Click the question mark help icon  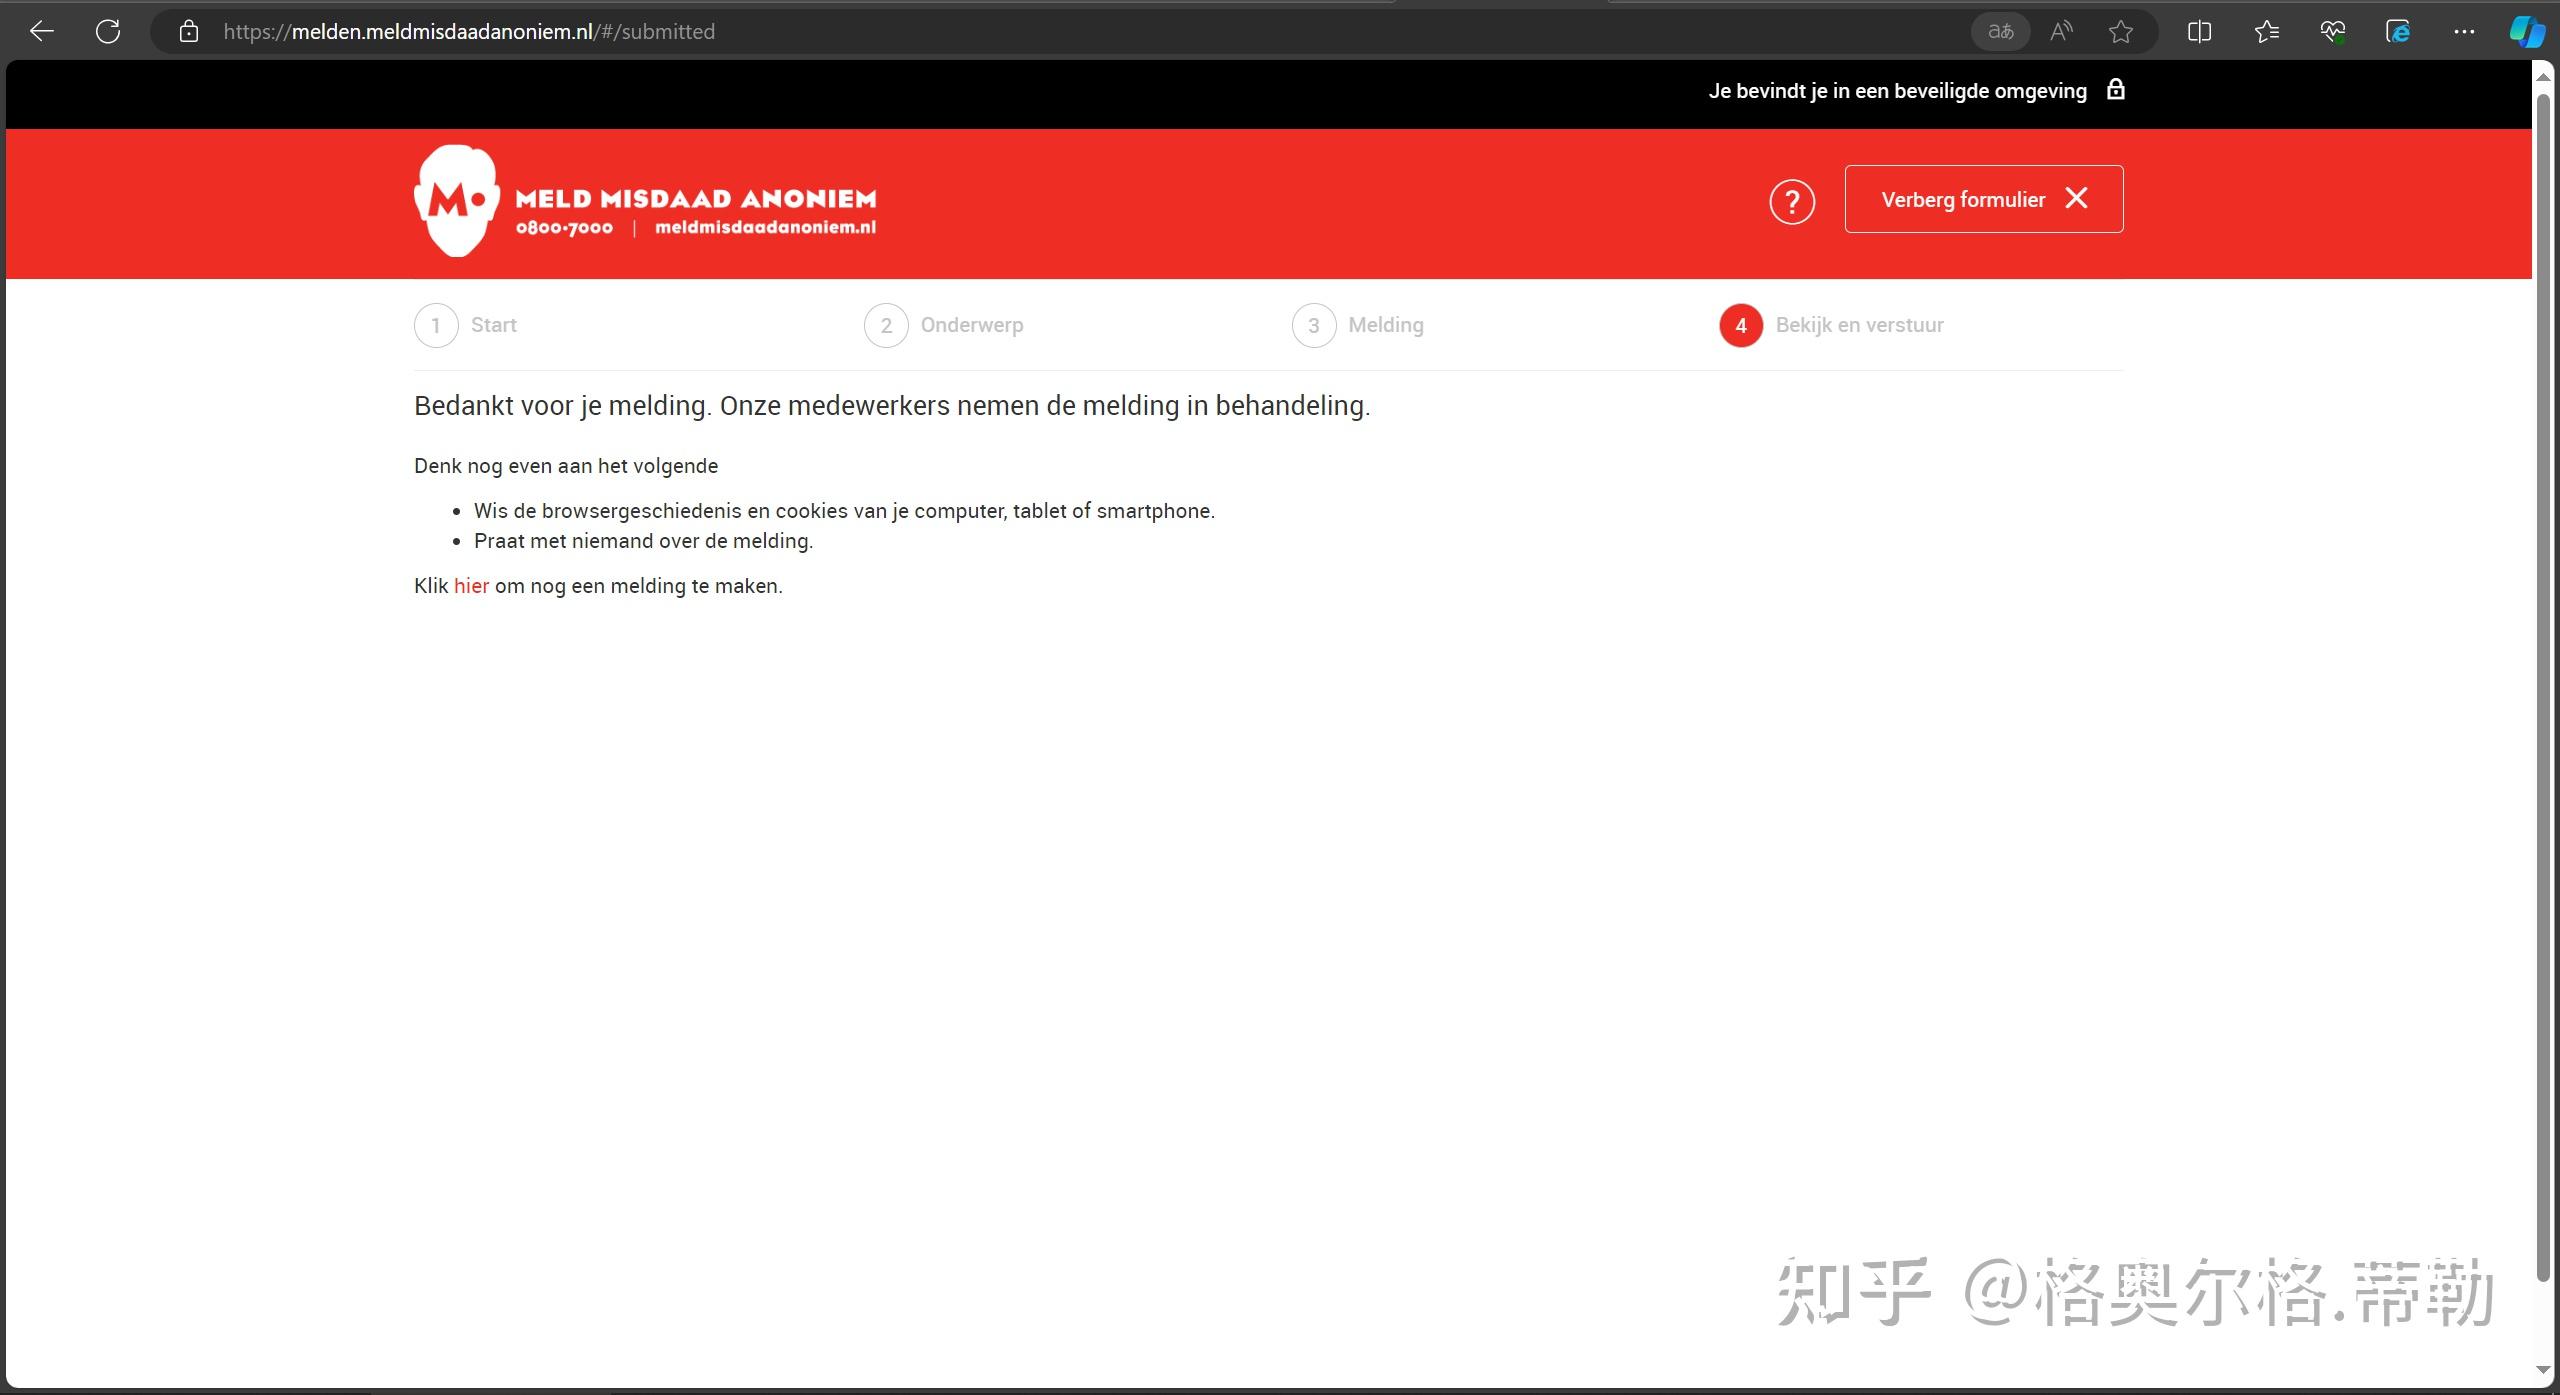tap(1791, 202)
